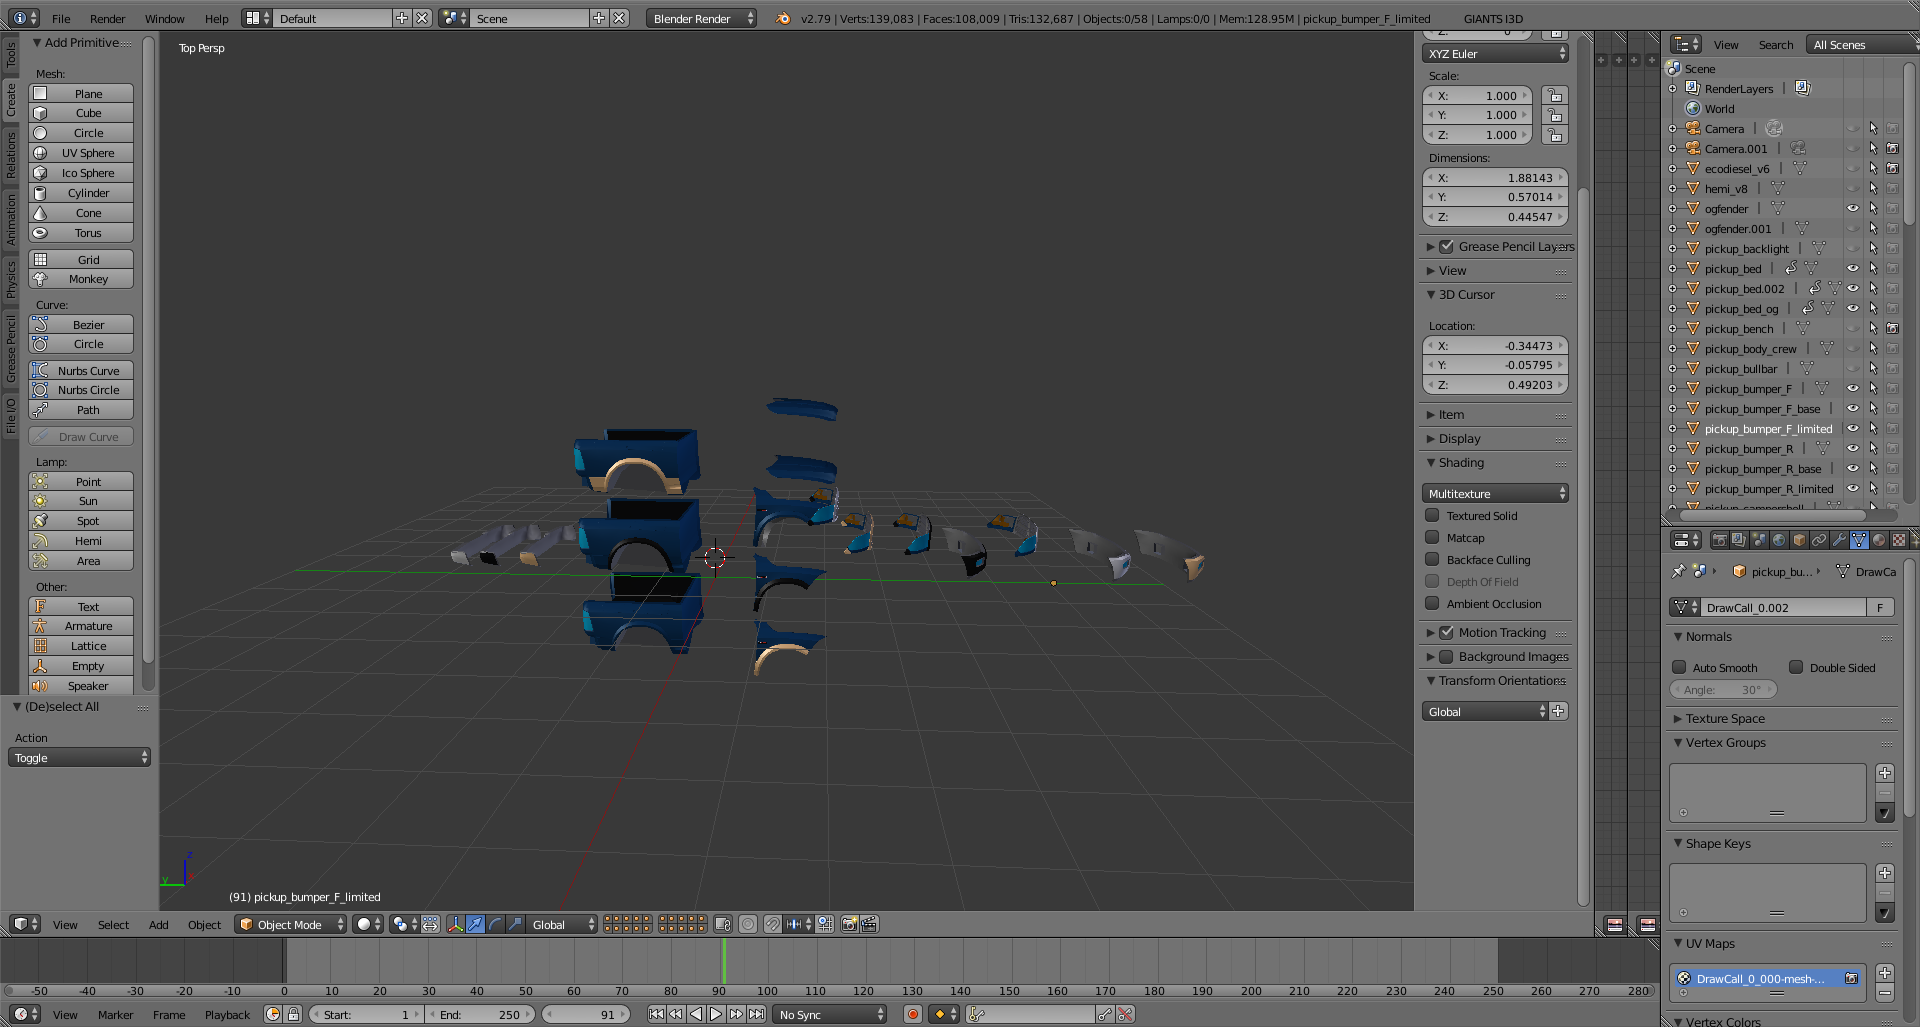
Task: Add a Bezier curve
Action: click(x=81, y=325)
